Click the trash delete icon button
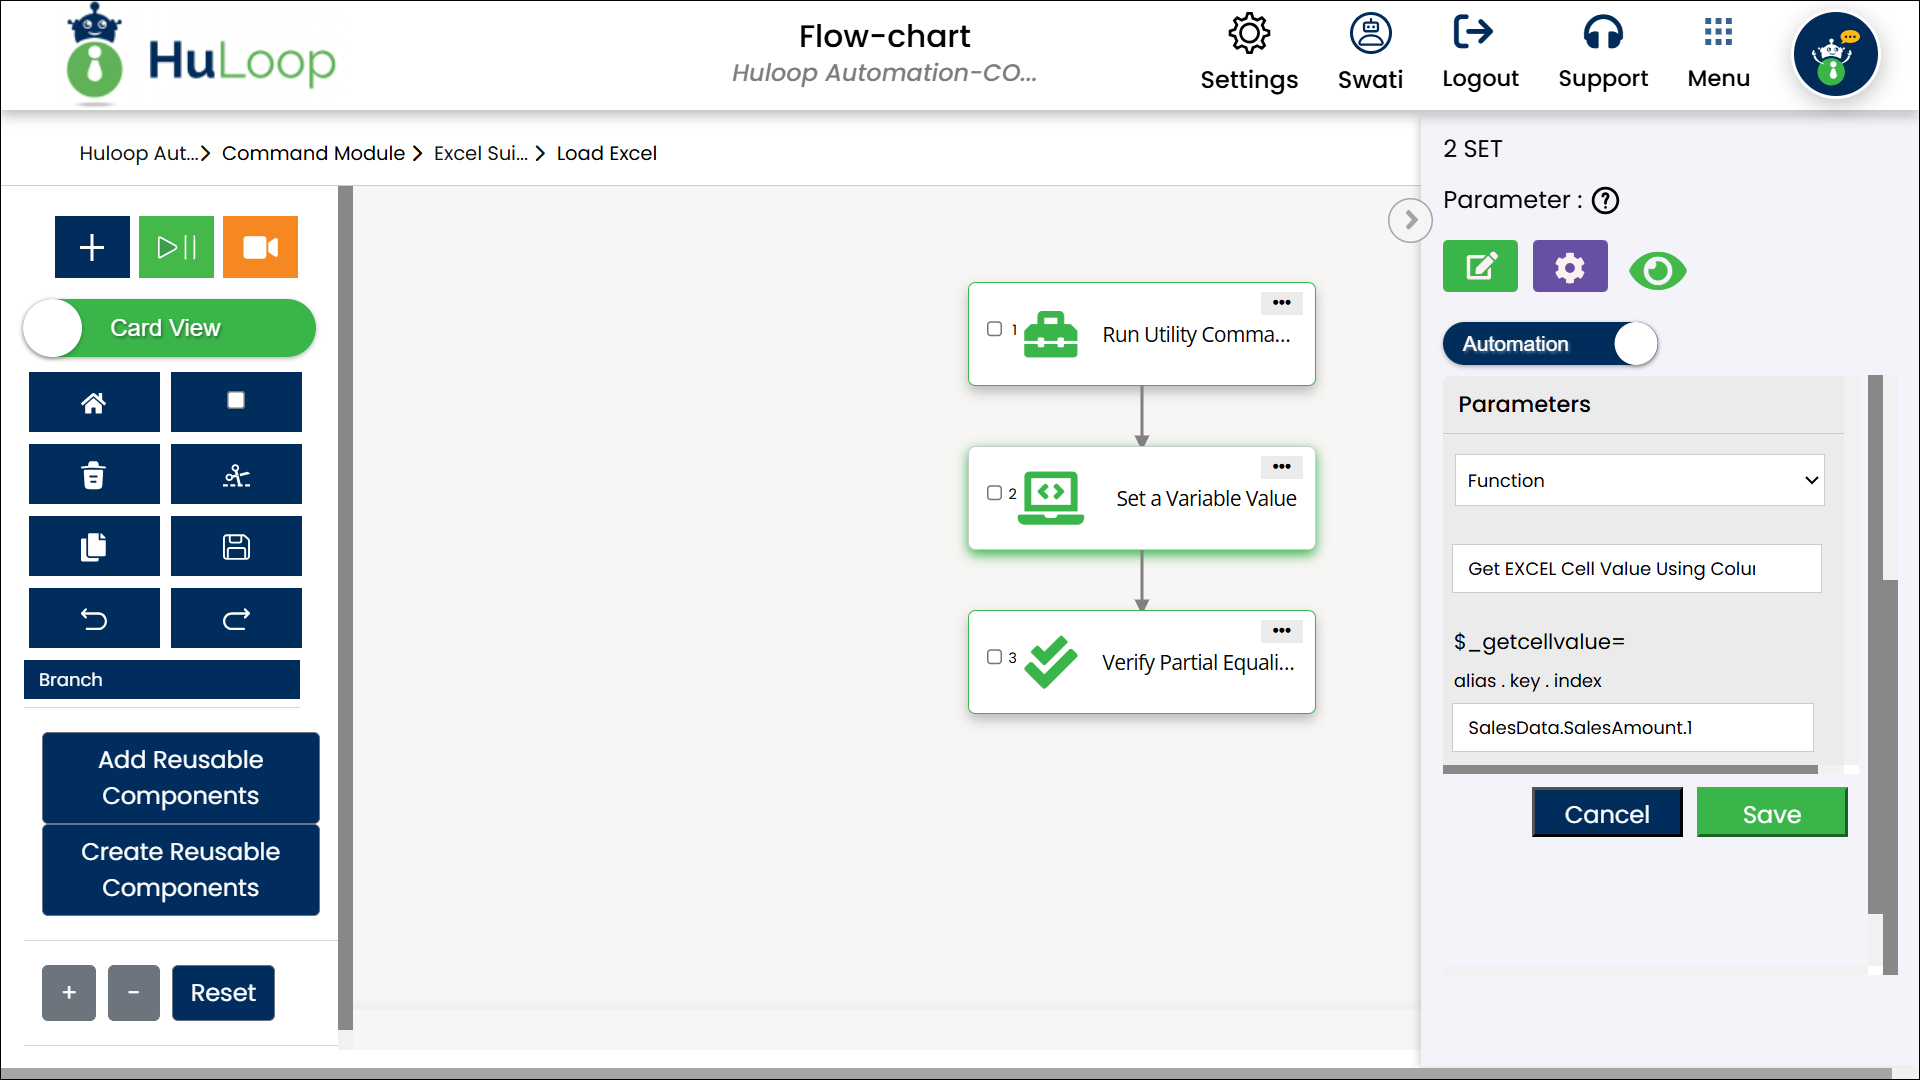This screenshot has height=1080, width=1920. [x=94, y=475]
